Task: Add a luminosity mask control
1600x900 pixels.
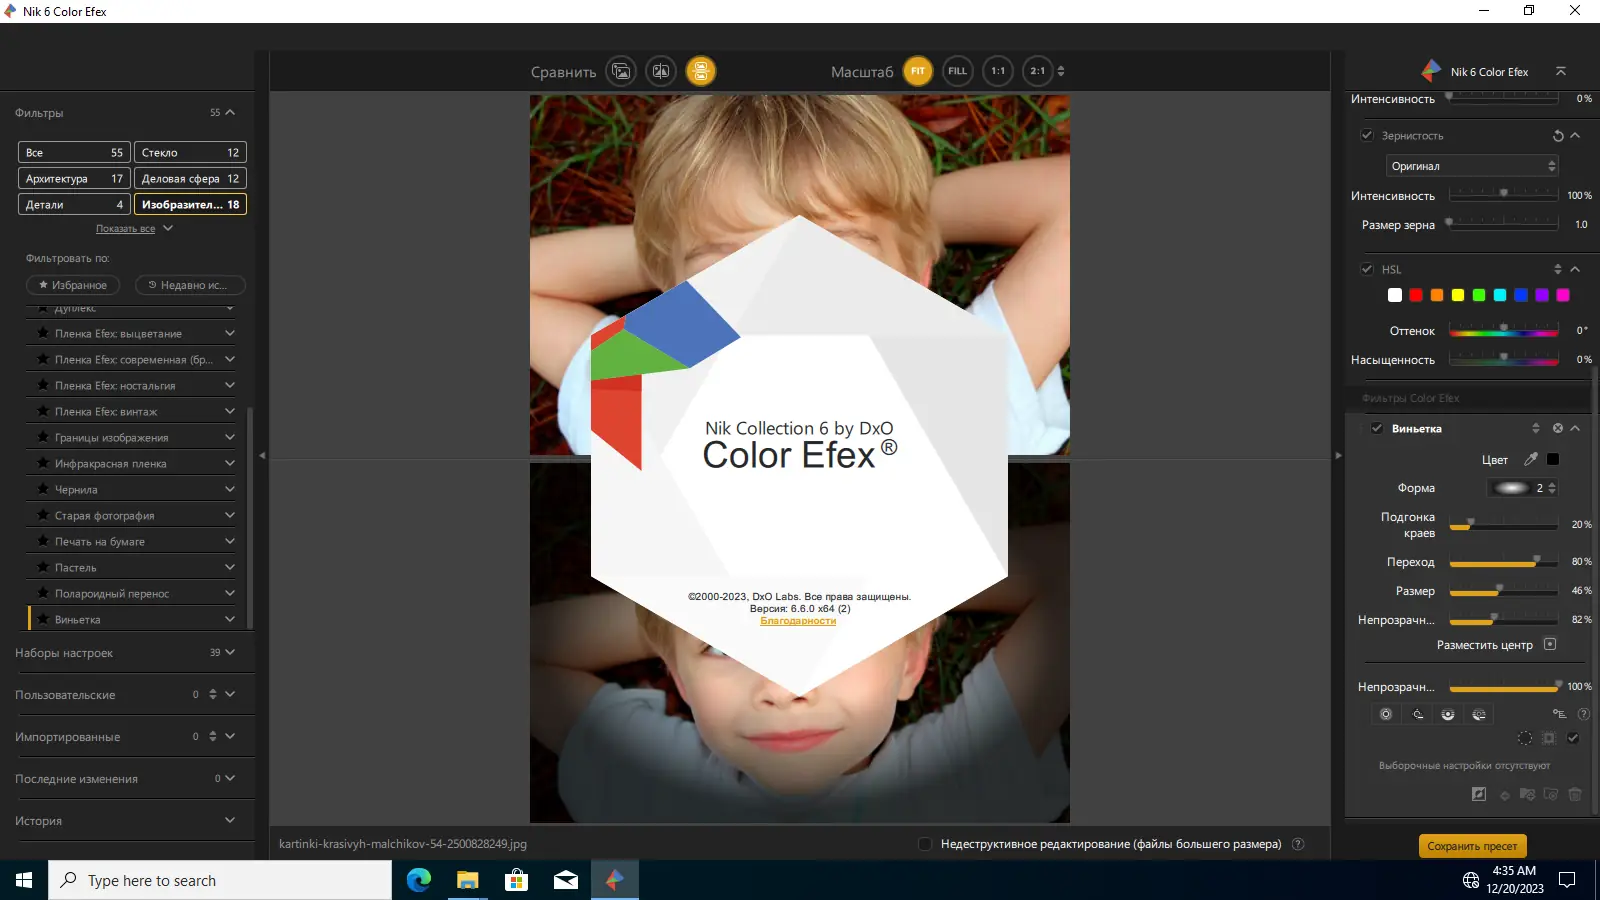Action: point(1448,714)
